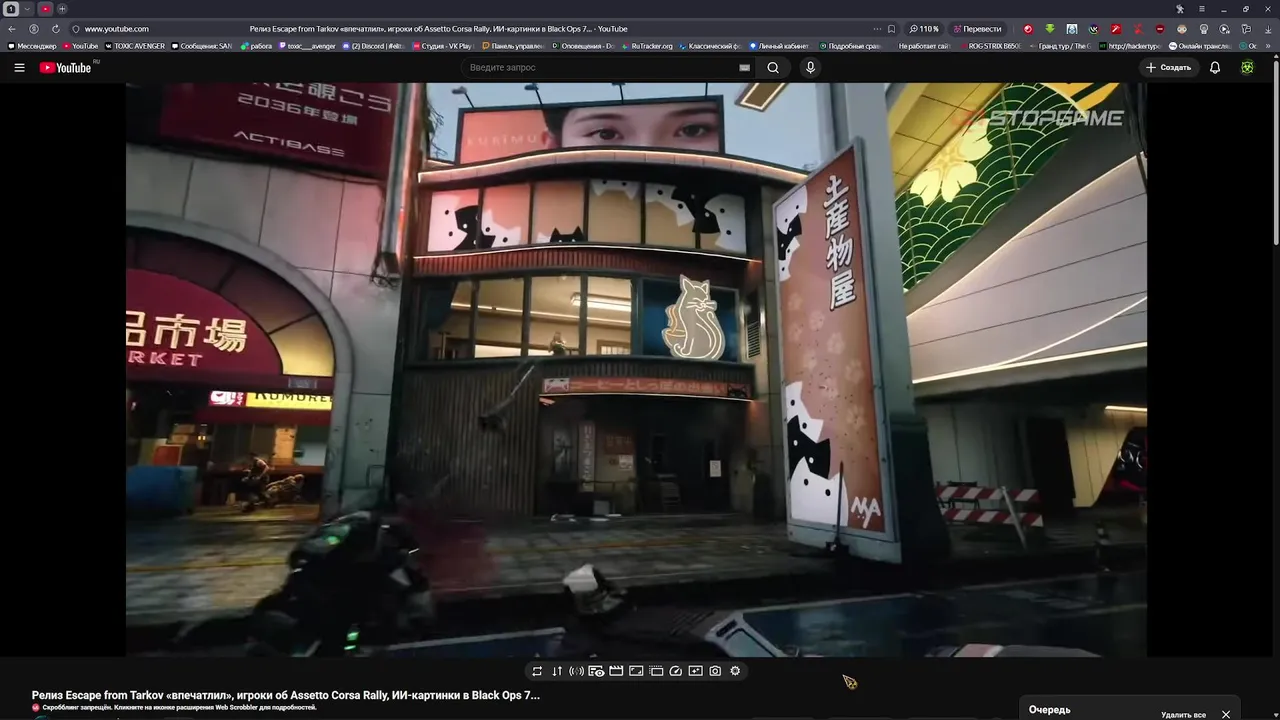This screenshot has width=1280, height=720.
Task: Toggle cinema mode clapper icon
Action: coord(616,671)
